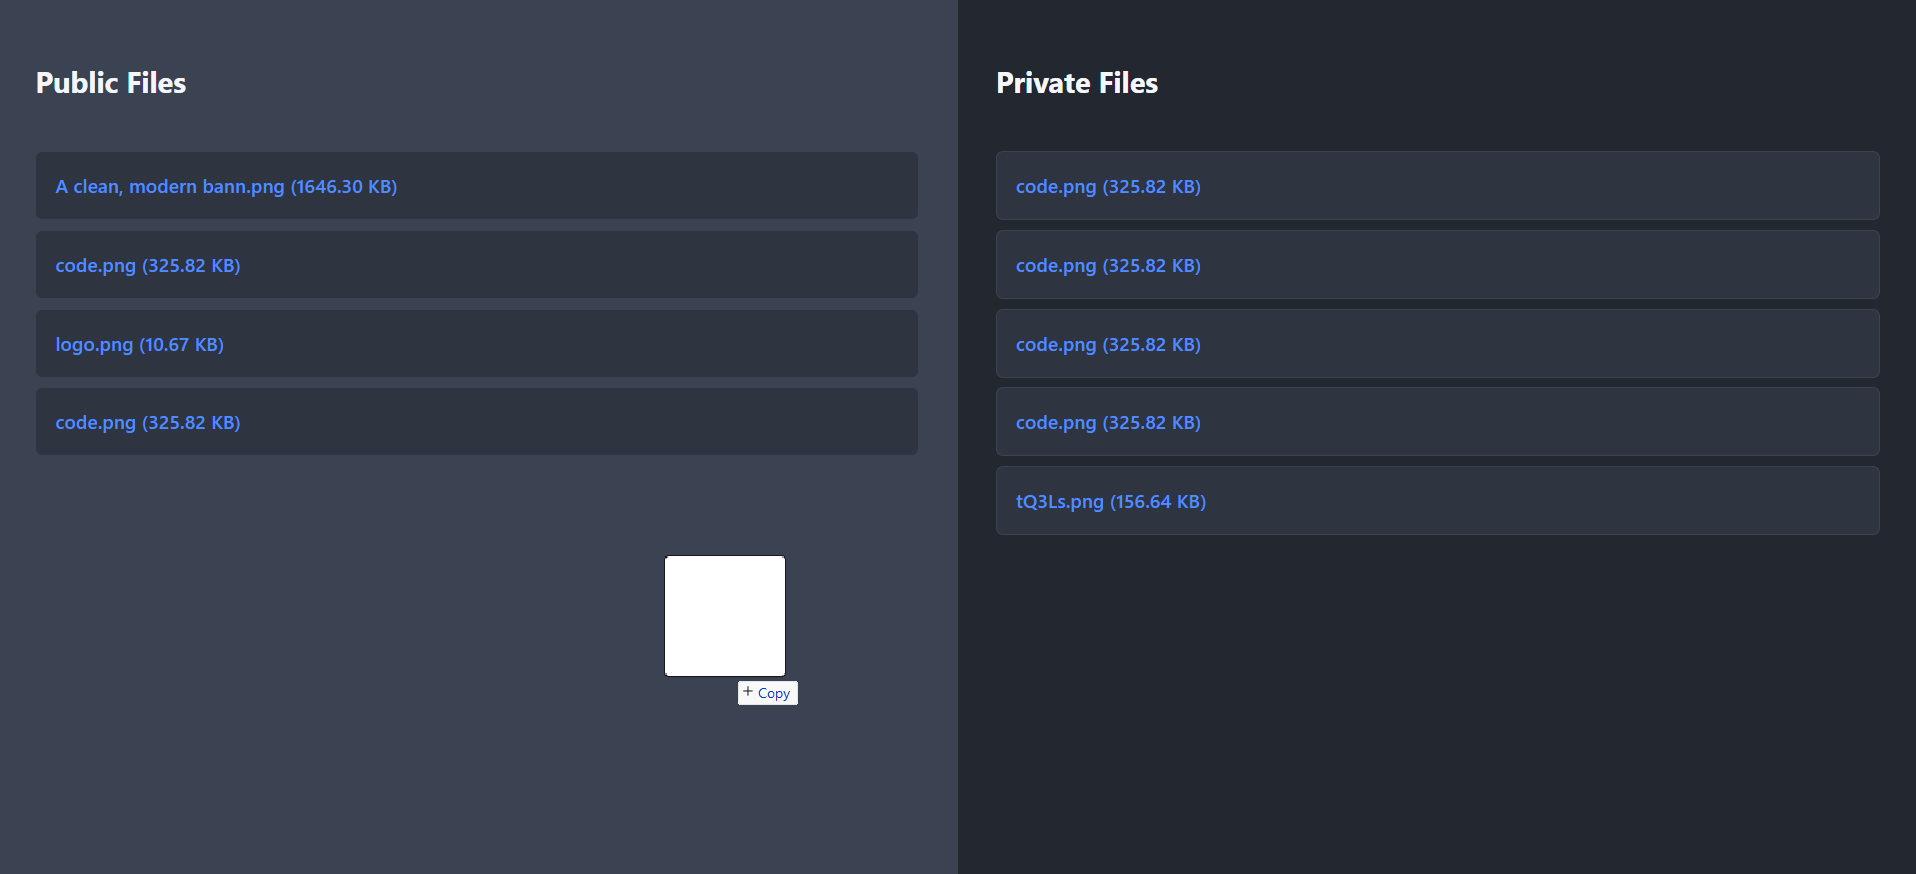This screenshot has height=874, width=1916.
Task: Open the fourth code.png in Private Files
Action: coord(1056,423)
